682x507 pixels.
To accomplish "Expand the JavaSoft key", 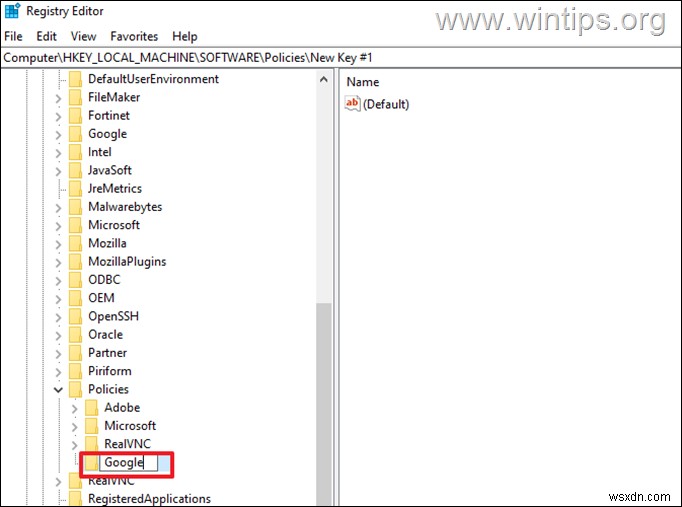I will tap(58, 171).
